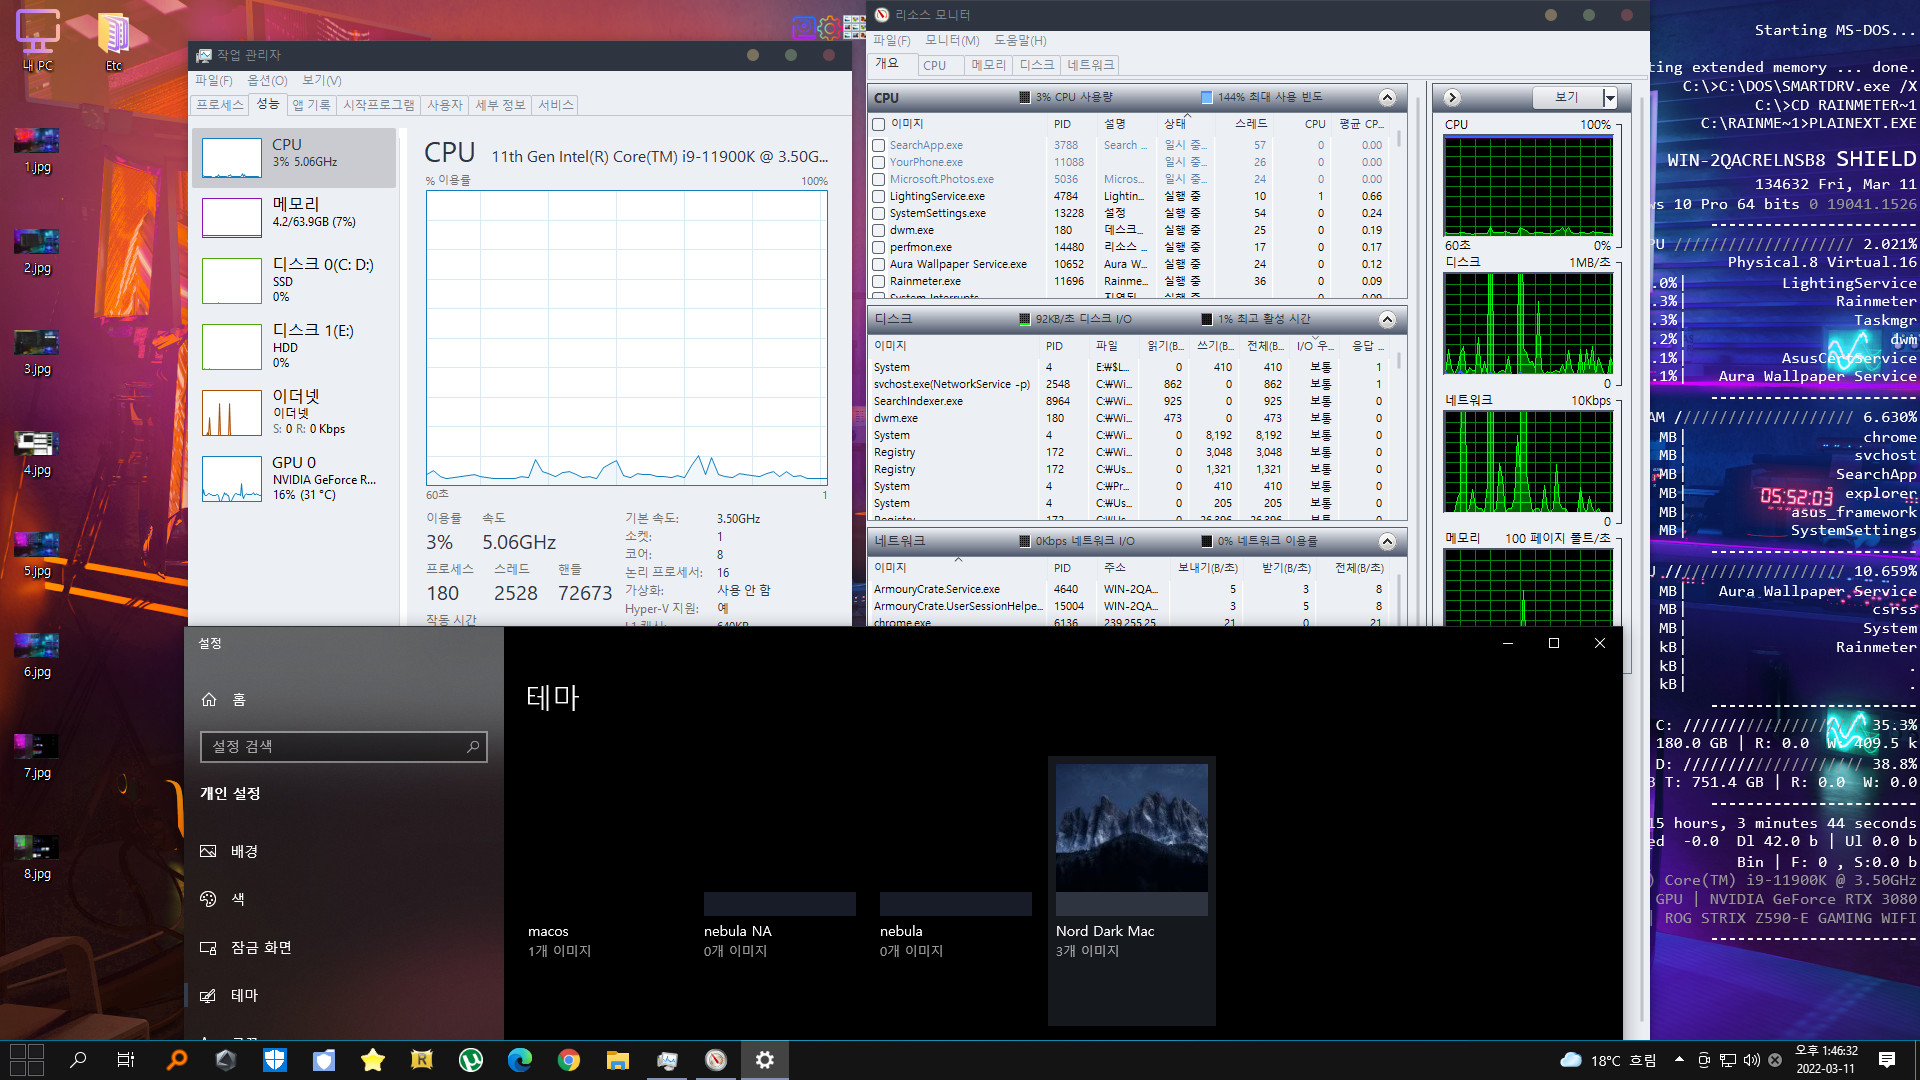Click the home icon in Settings sidebar

pyautogui.click(x=209, y=699)
